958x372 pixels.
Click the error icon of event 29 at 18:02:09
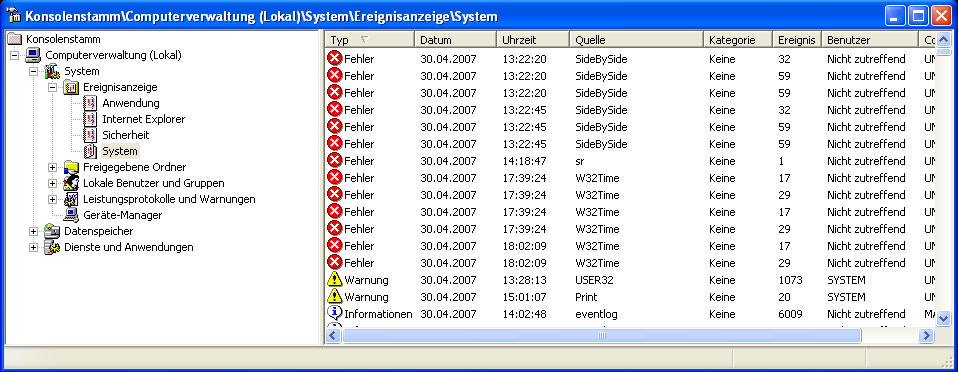[x=335, y=263]
